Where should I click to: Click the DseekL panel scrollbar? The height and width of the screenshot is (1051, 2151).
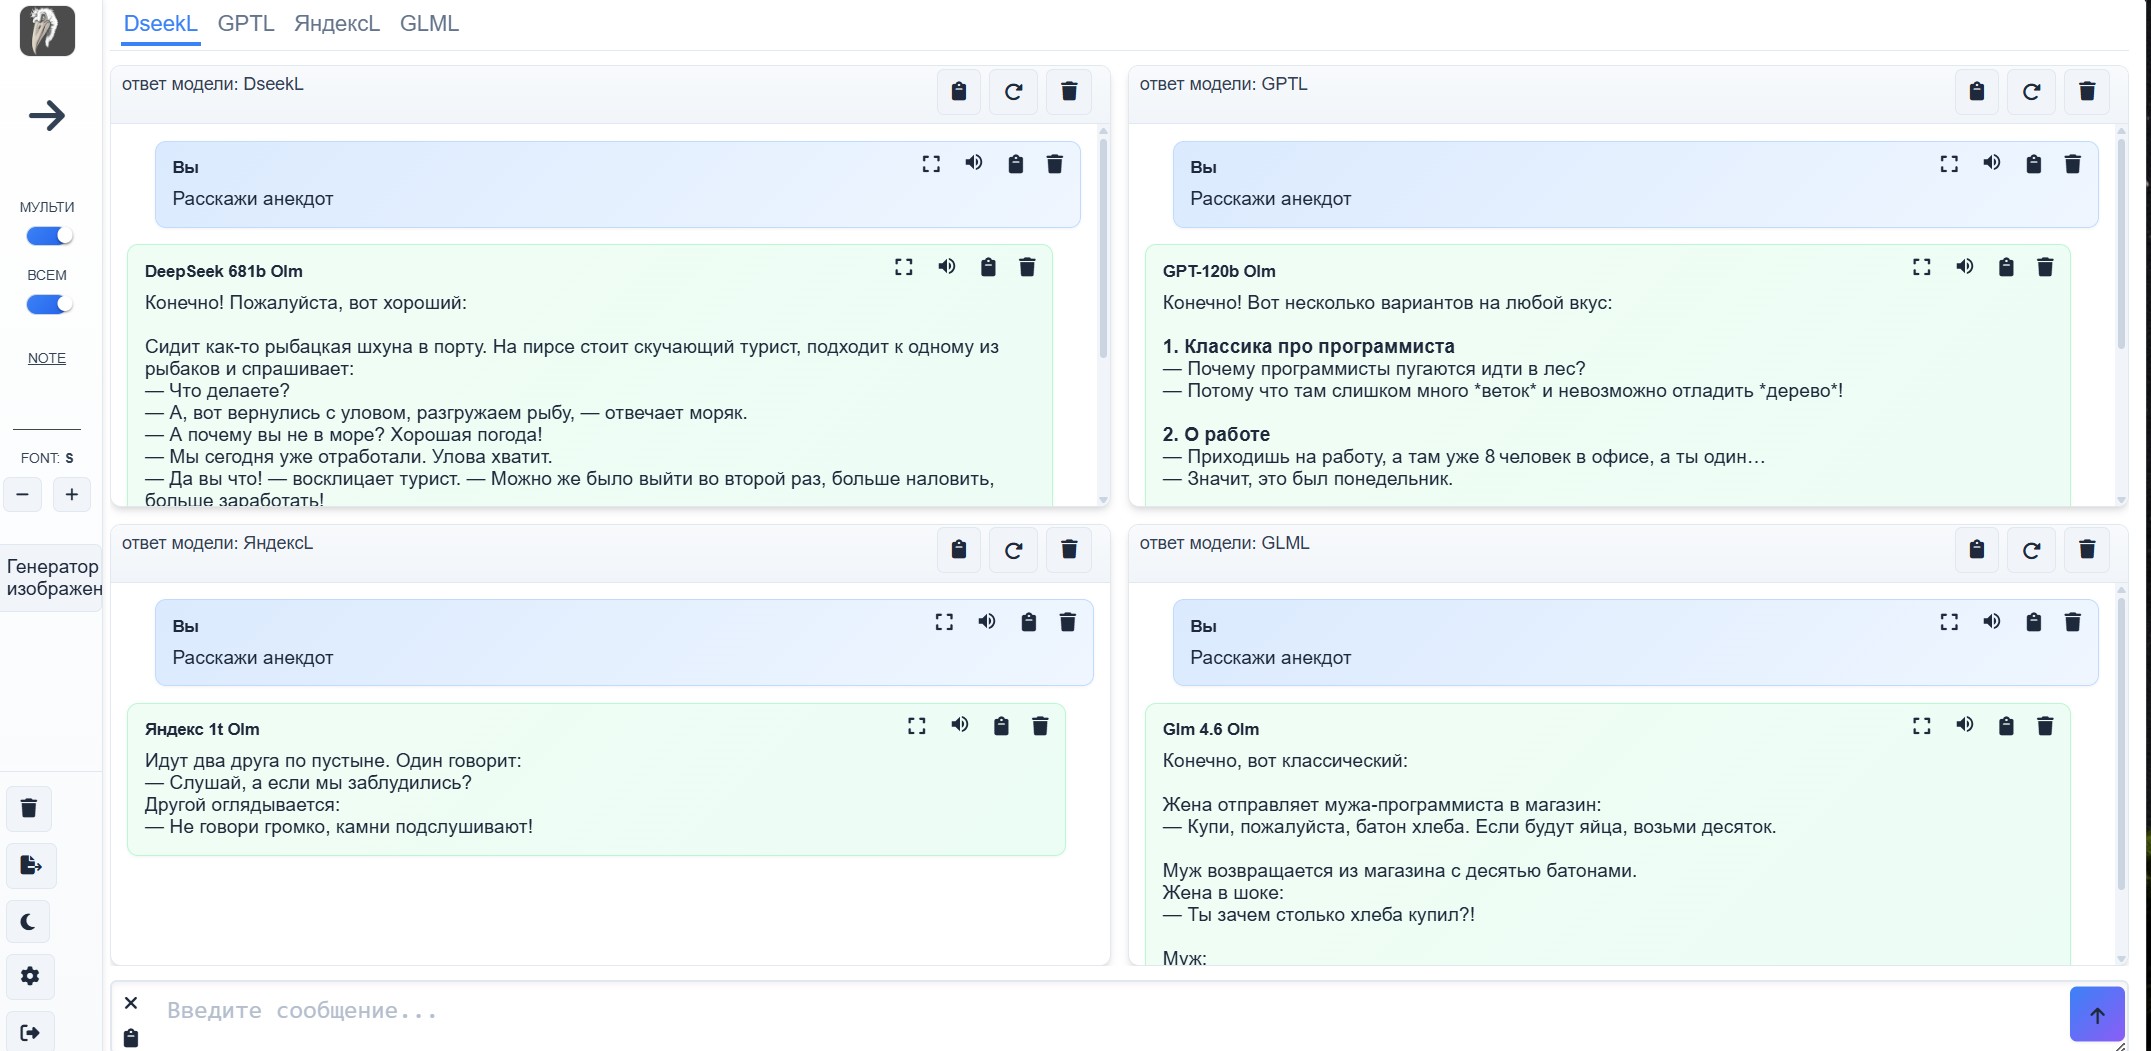(1103, 248)
